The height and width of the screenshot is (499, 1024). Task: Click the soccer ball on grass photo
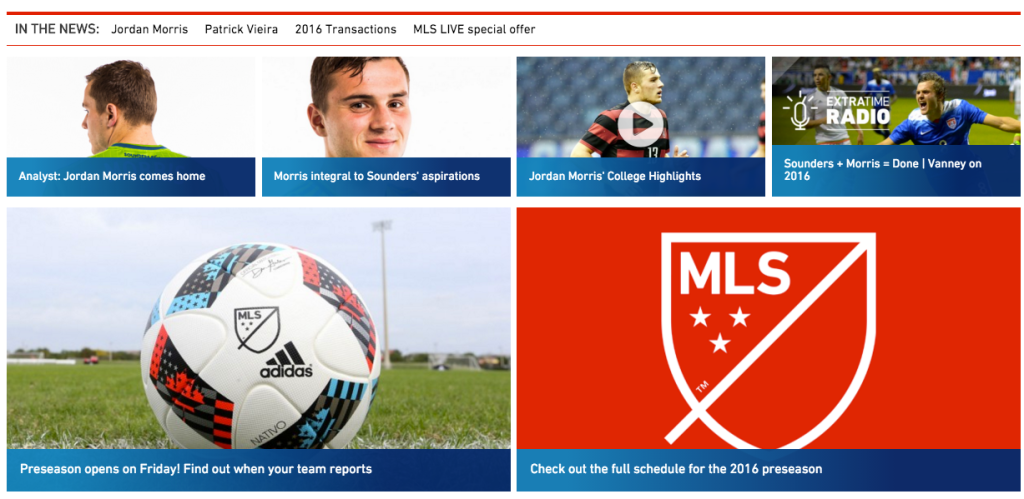(x=259, y=328)
